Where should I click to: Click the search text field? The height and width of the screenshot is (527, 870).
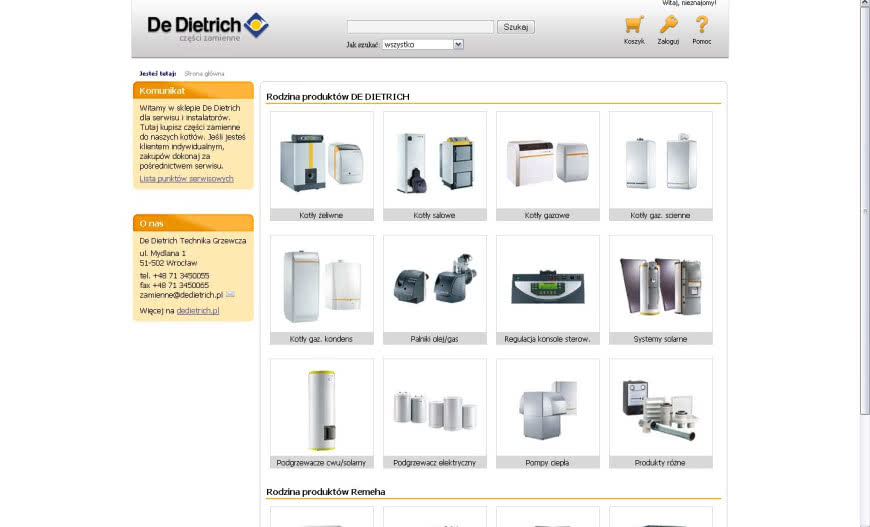(x=420, y=27)
